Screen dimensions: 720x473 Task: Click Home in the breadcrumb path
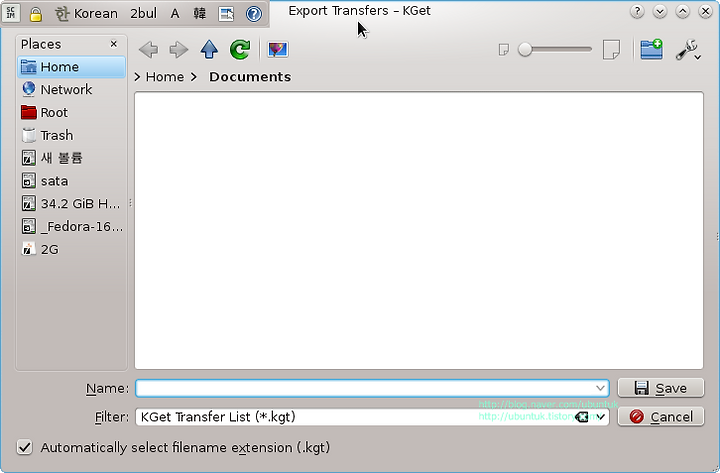pyautogui.click(x=164, y=77)
